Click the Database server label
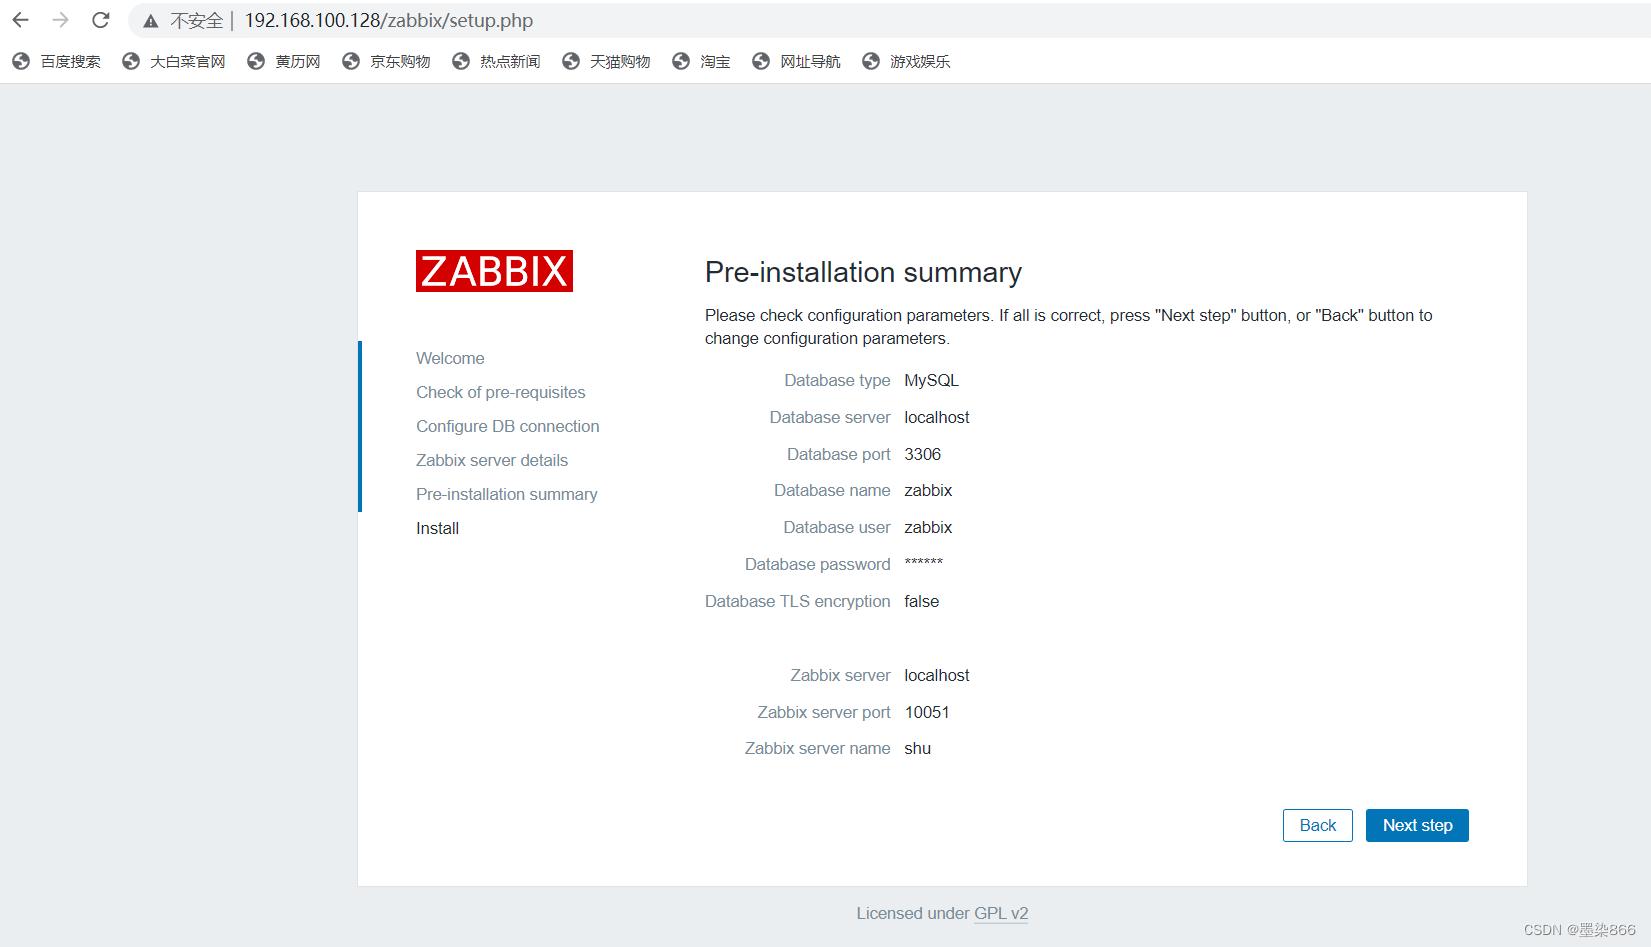Viewport: 1651px width, 947px height. click(830, 417)
